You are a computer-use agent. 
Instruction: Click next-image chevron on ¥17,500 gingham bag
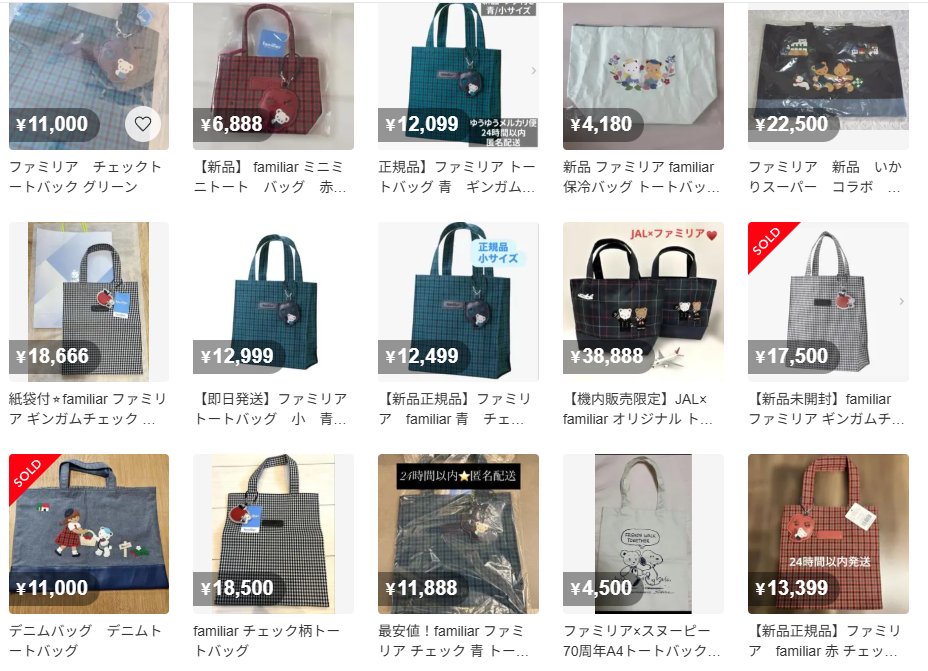pos(901,301)
